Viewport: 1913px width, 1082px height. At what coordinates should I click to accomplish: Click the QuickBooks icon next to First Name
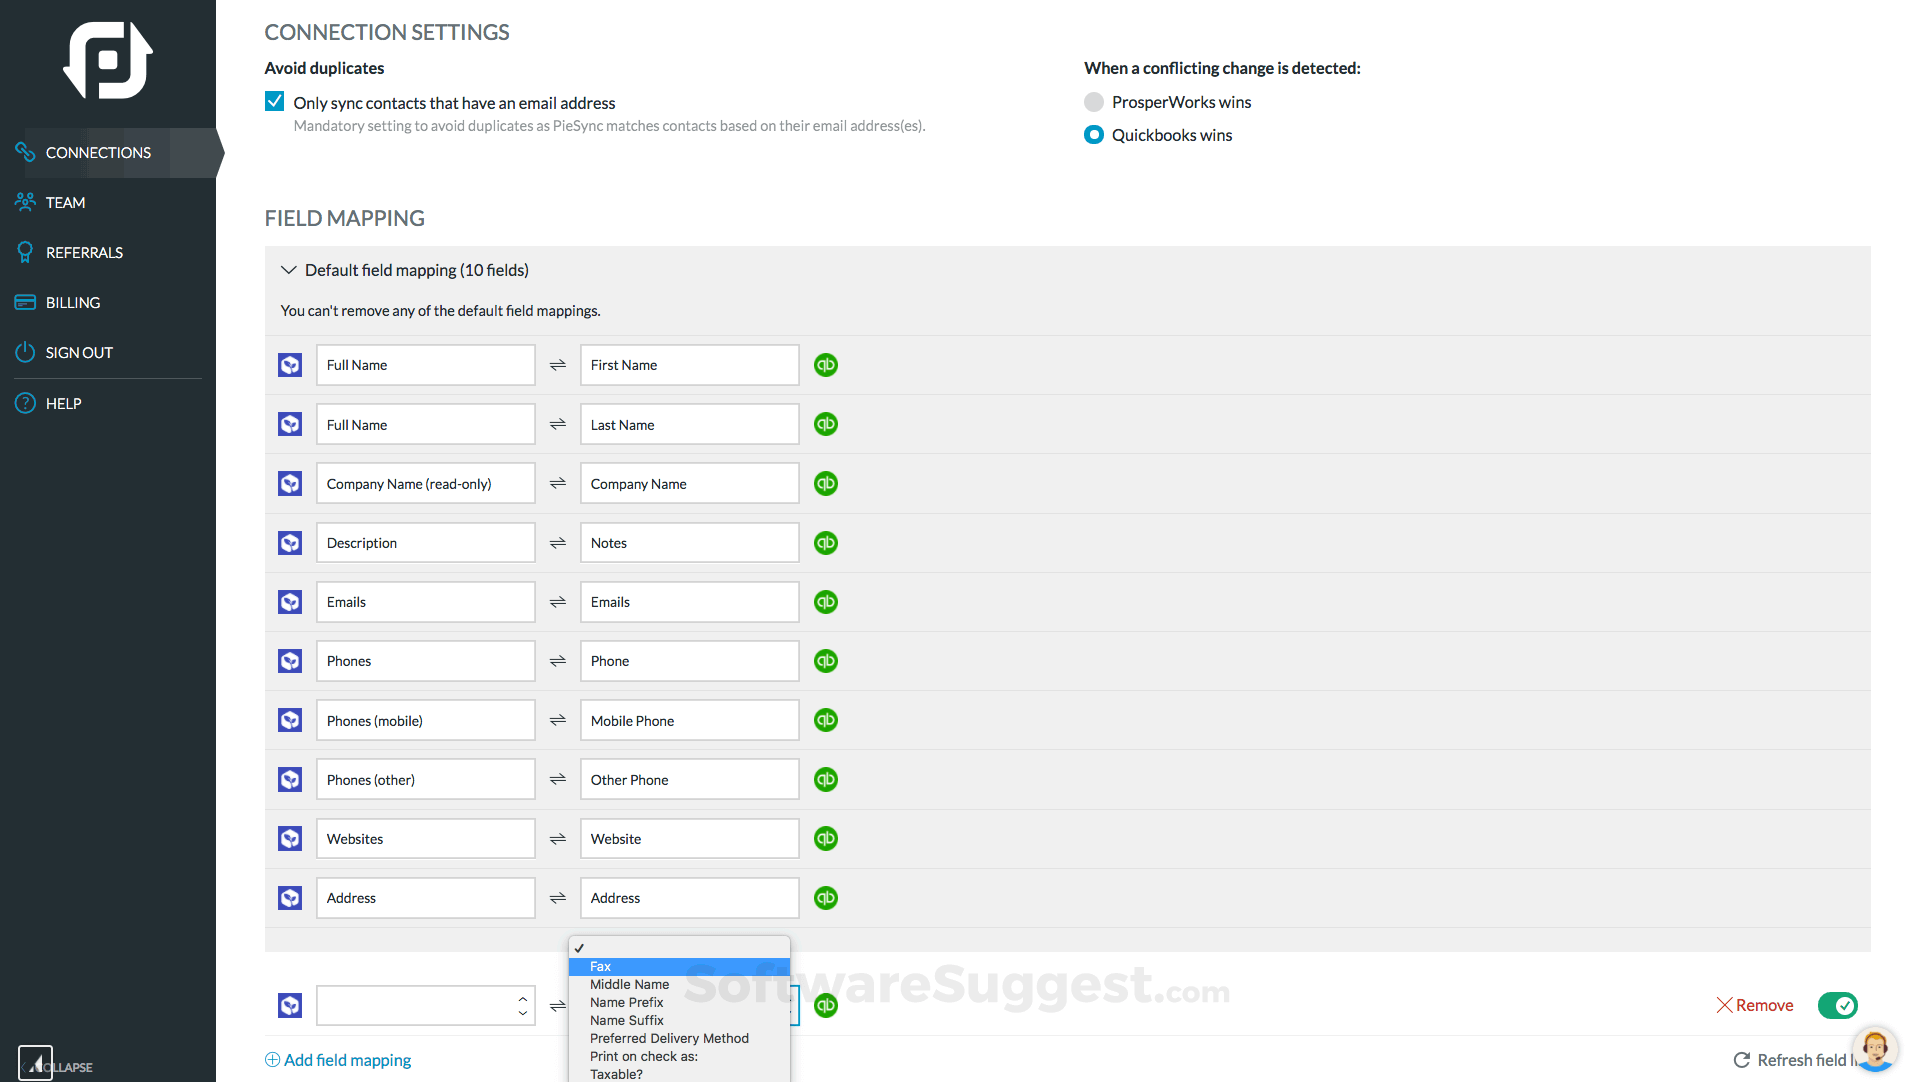[826, 365]
